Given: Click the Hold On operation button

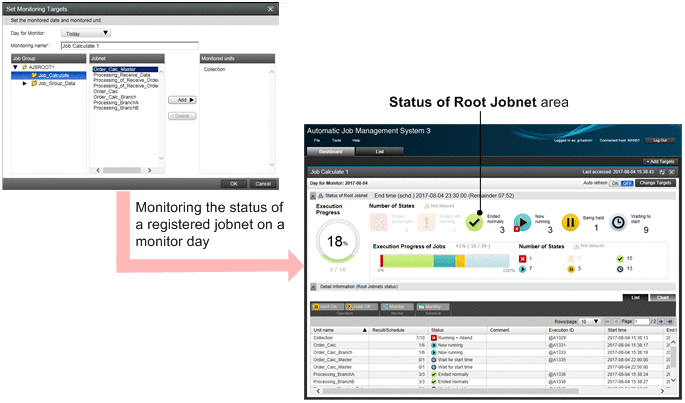Looking at the screenshot, I should click(x=327, y=307).
